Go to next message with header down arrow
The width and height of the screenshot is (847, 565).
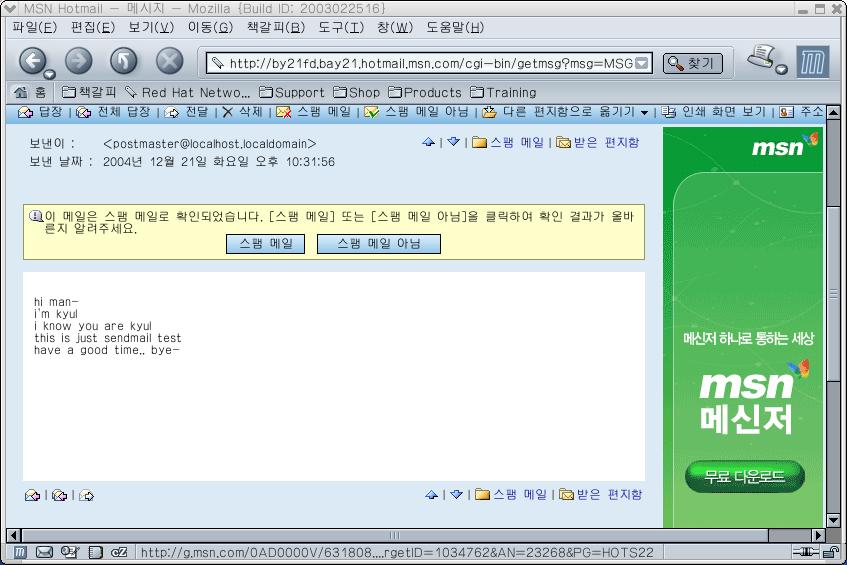(453, 142)
